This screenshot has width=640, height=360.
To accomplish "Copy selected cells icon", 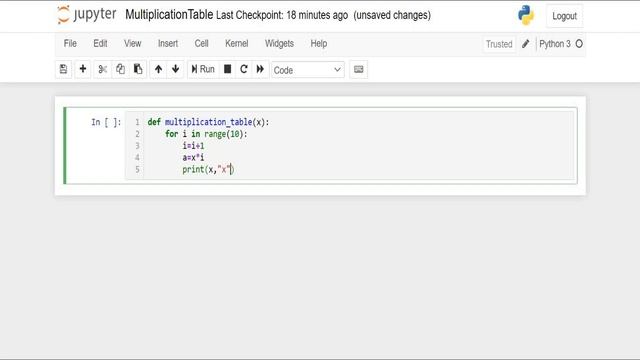I will [120, 69].
